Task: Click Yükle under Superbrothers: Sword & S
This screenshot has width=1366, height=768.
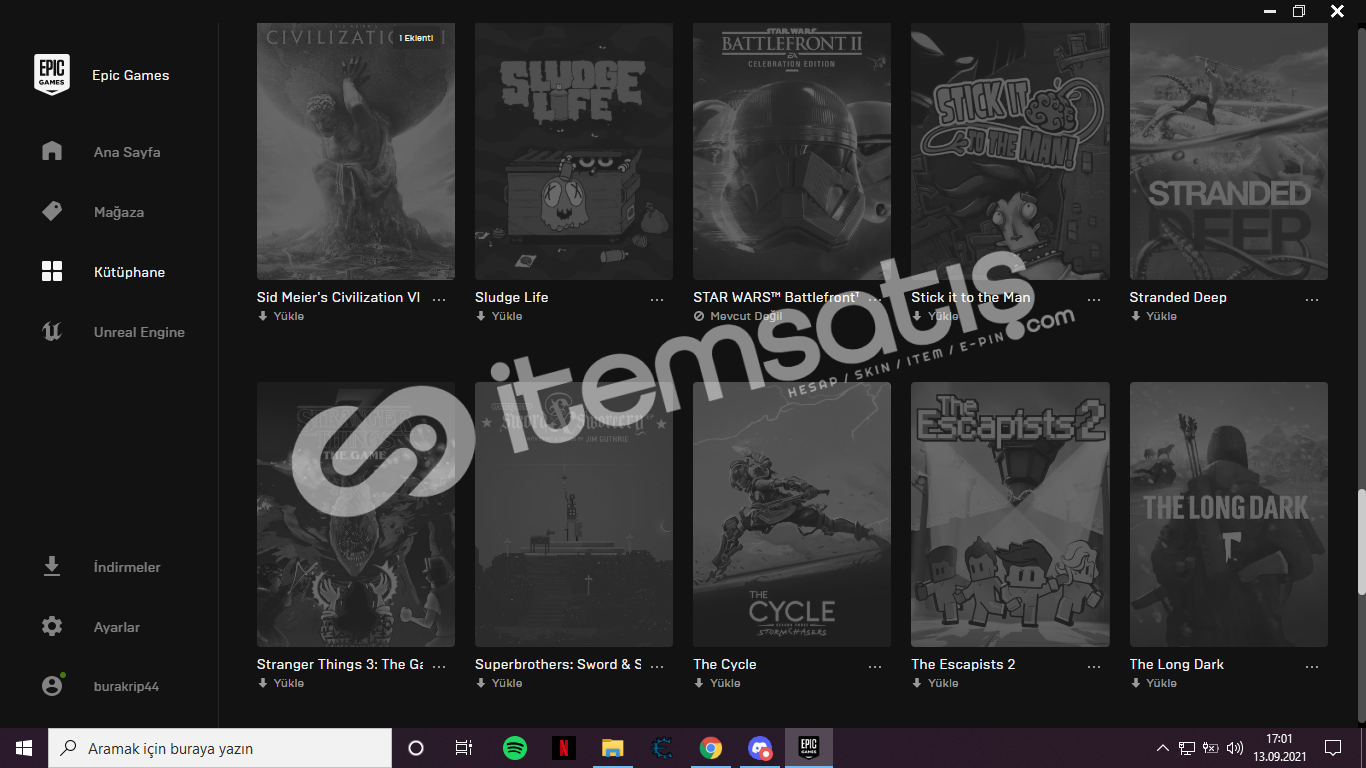Action: 499,683
